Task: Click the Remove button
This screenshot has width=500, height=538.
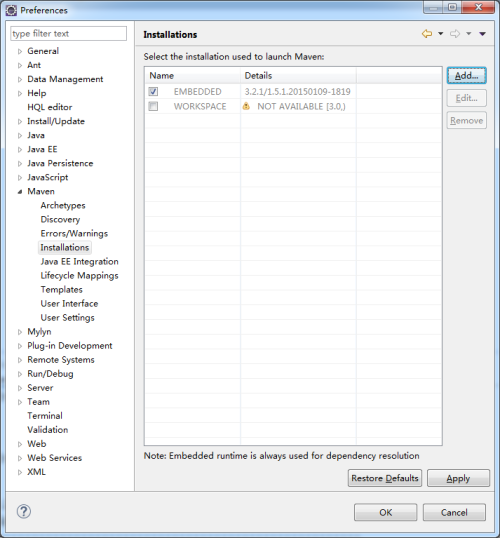Action: (466, 120)
